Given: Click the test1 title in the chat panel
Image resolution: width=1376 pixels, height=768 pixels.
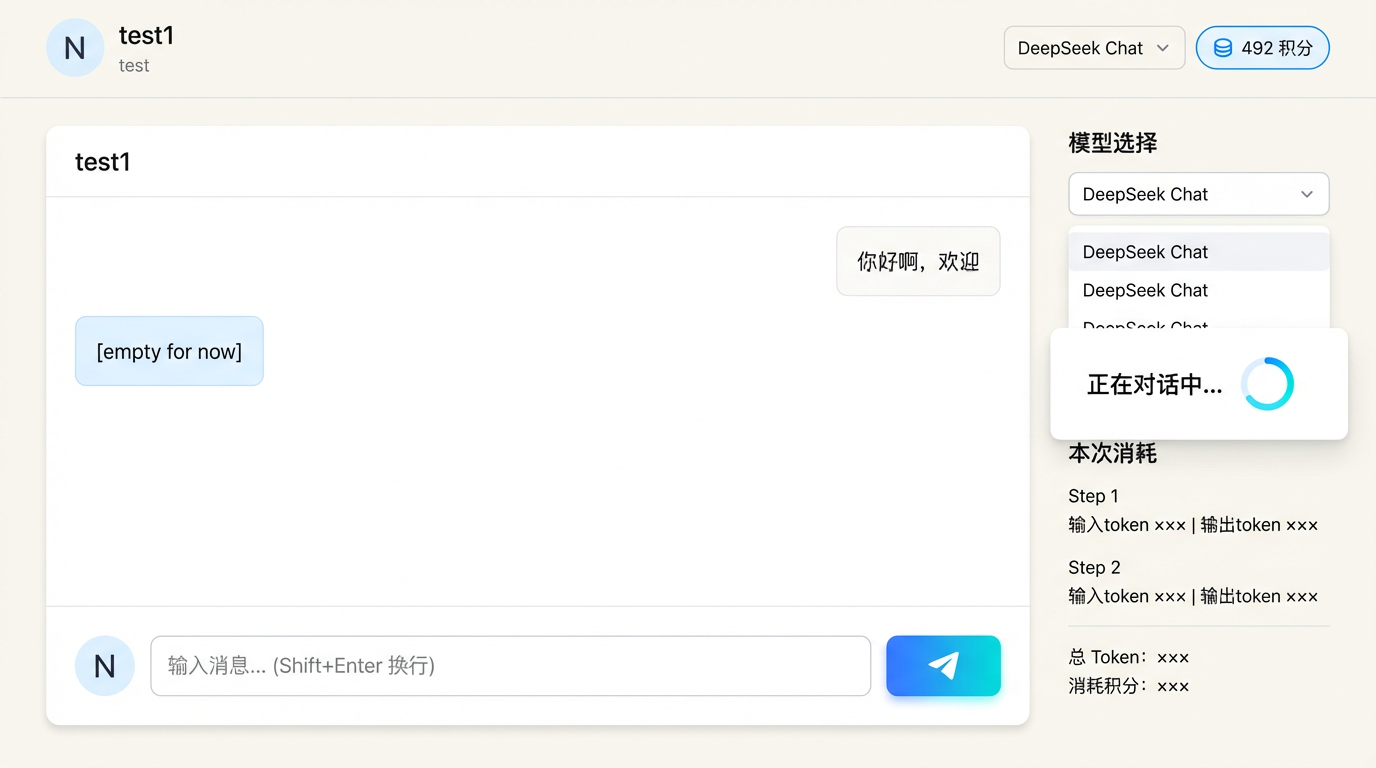Looking at the screenshot, I should pos(103,162).
